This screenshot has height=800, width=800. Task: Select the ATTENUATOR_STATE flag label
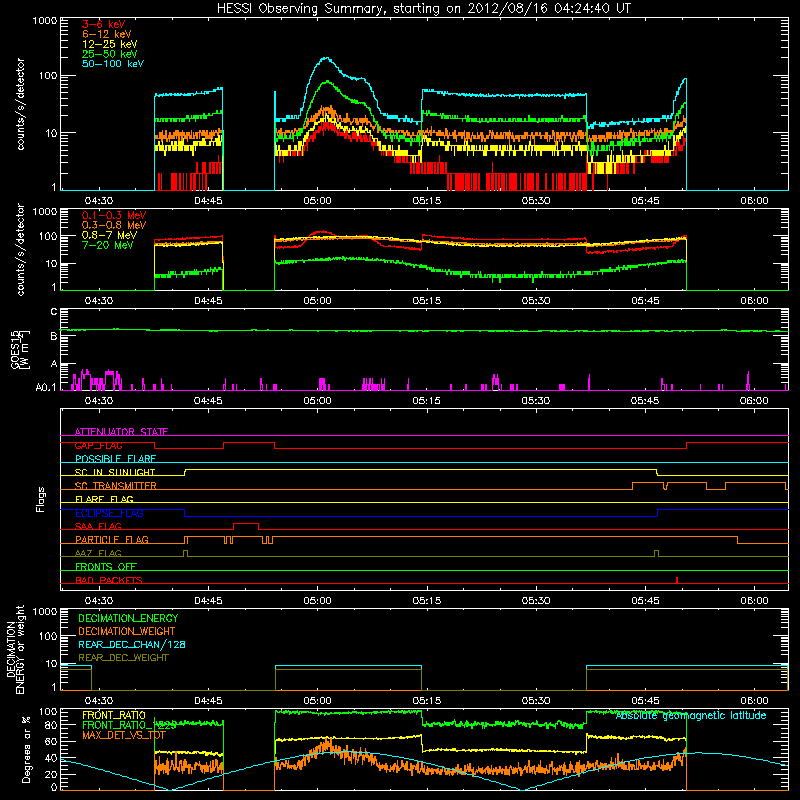121,432
